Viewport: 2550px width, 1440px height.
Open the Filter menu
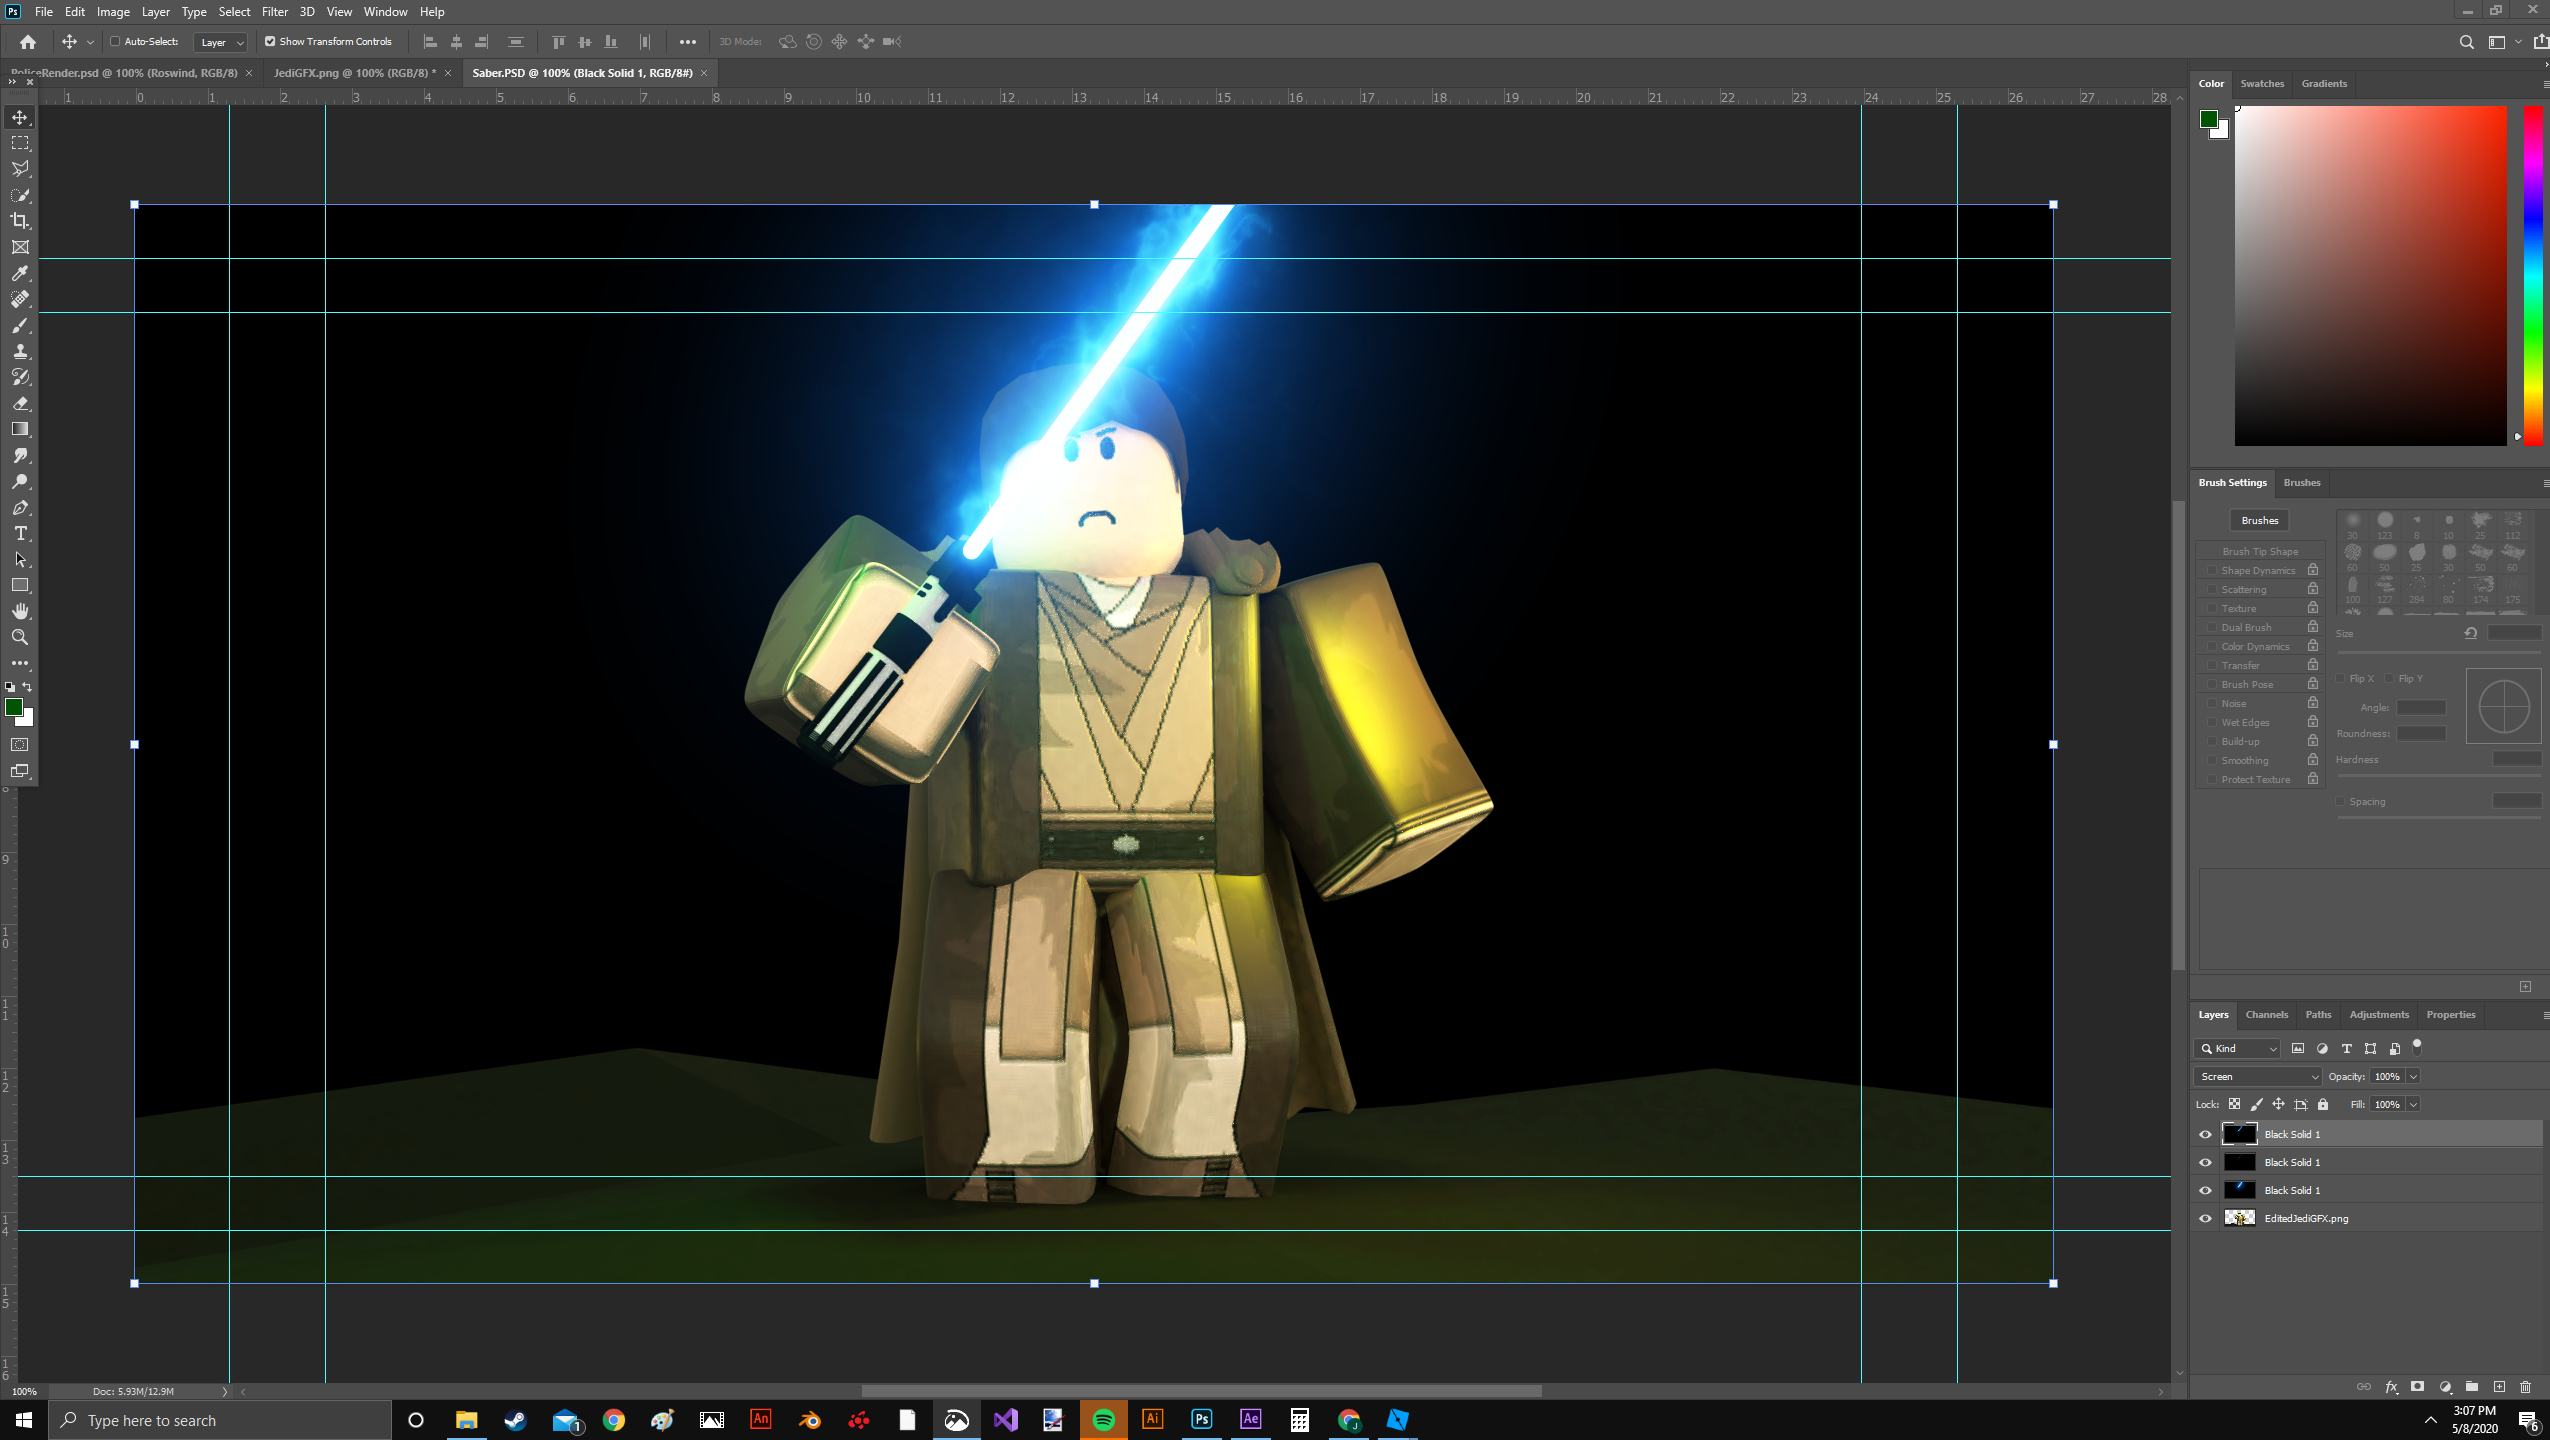(274, 11)
